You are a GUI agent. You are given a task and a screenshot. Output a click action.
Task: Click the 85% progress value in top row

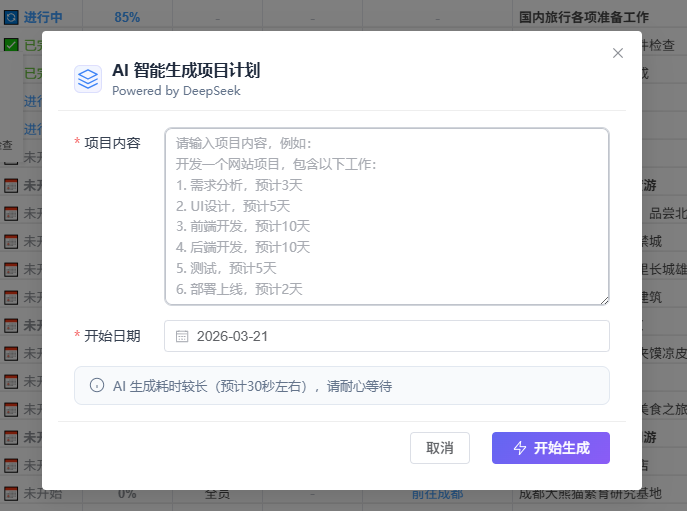click(127, 17)
